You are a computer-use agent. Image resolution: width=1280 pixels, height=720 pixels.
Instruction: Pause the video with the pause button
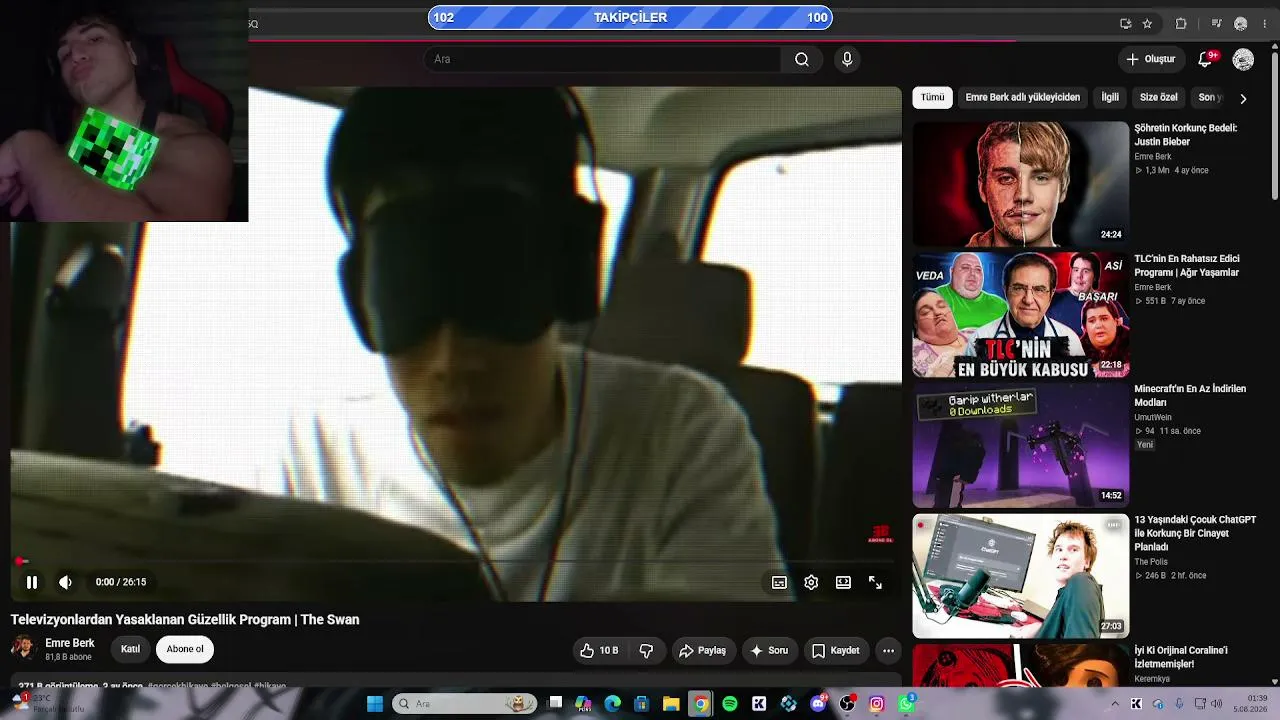32,582
